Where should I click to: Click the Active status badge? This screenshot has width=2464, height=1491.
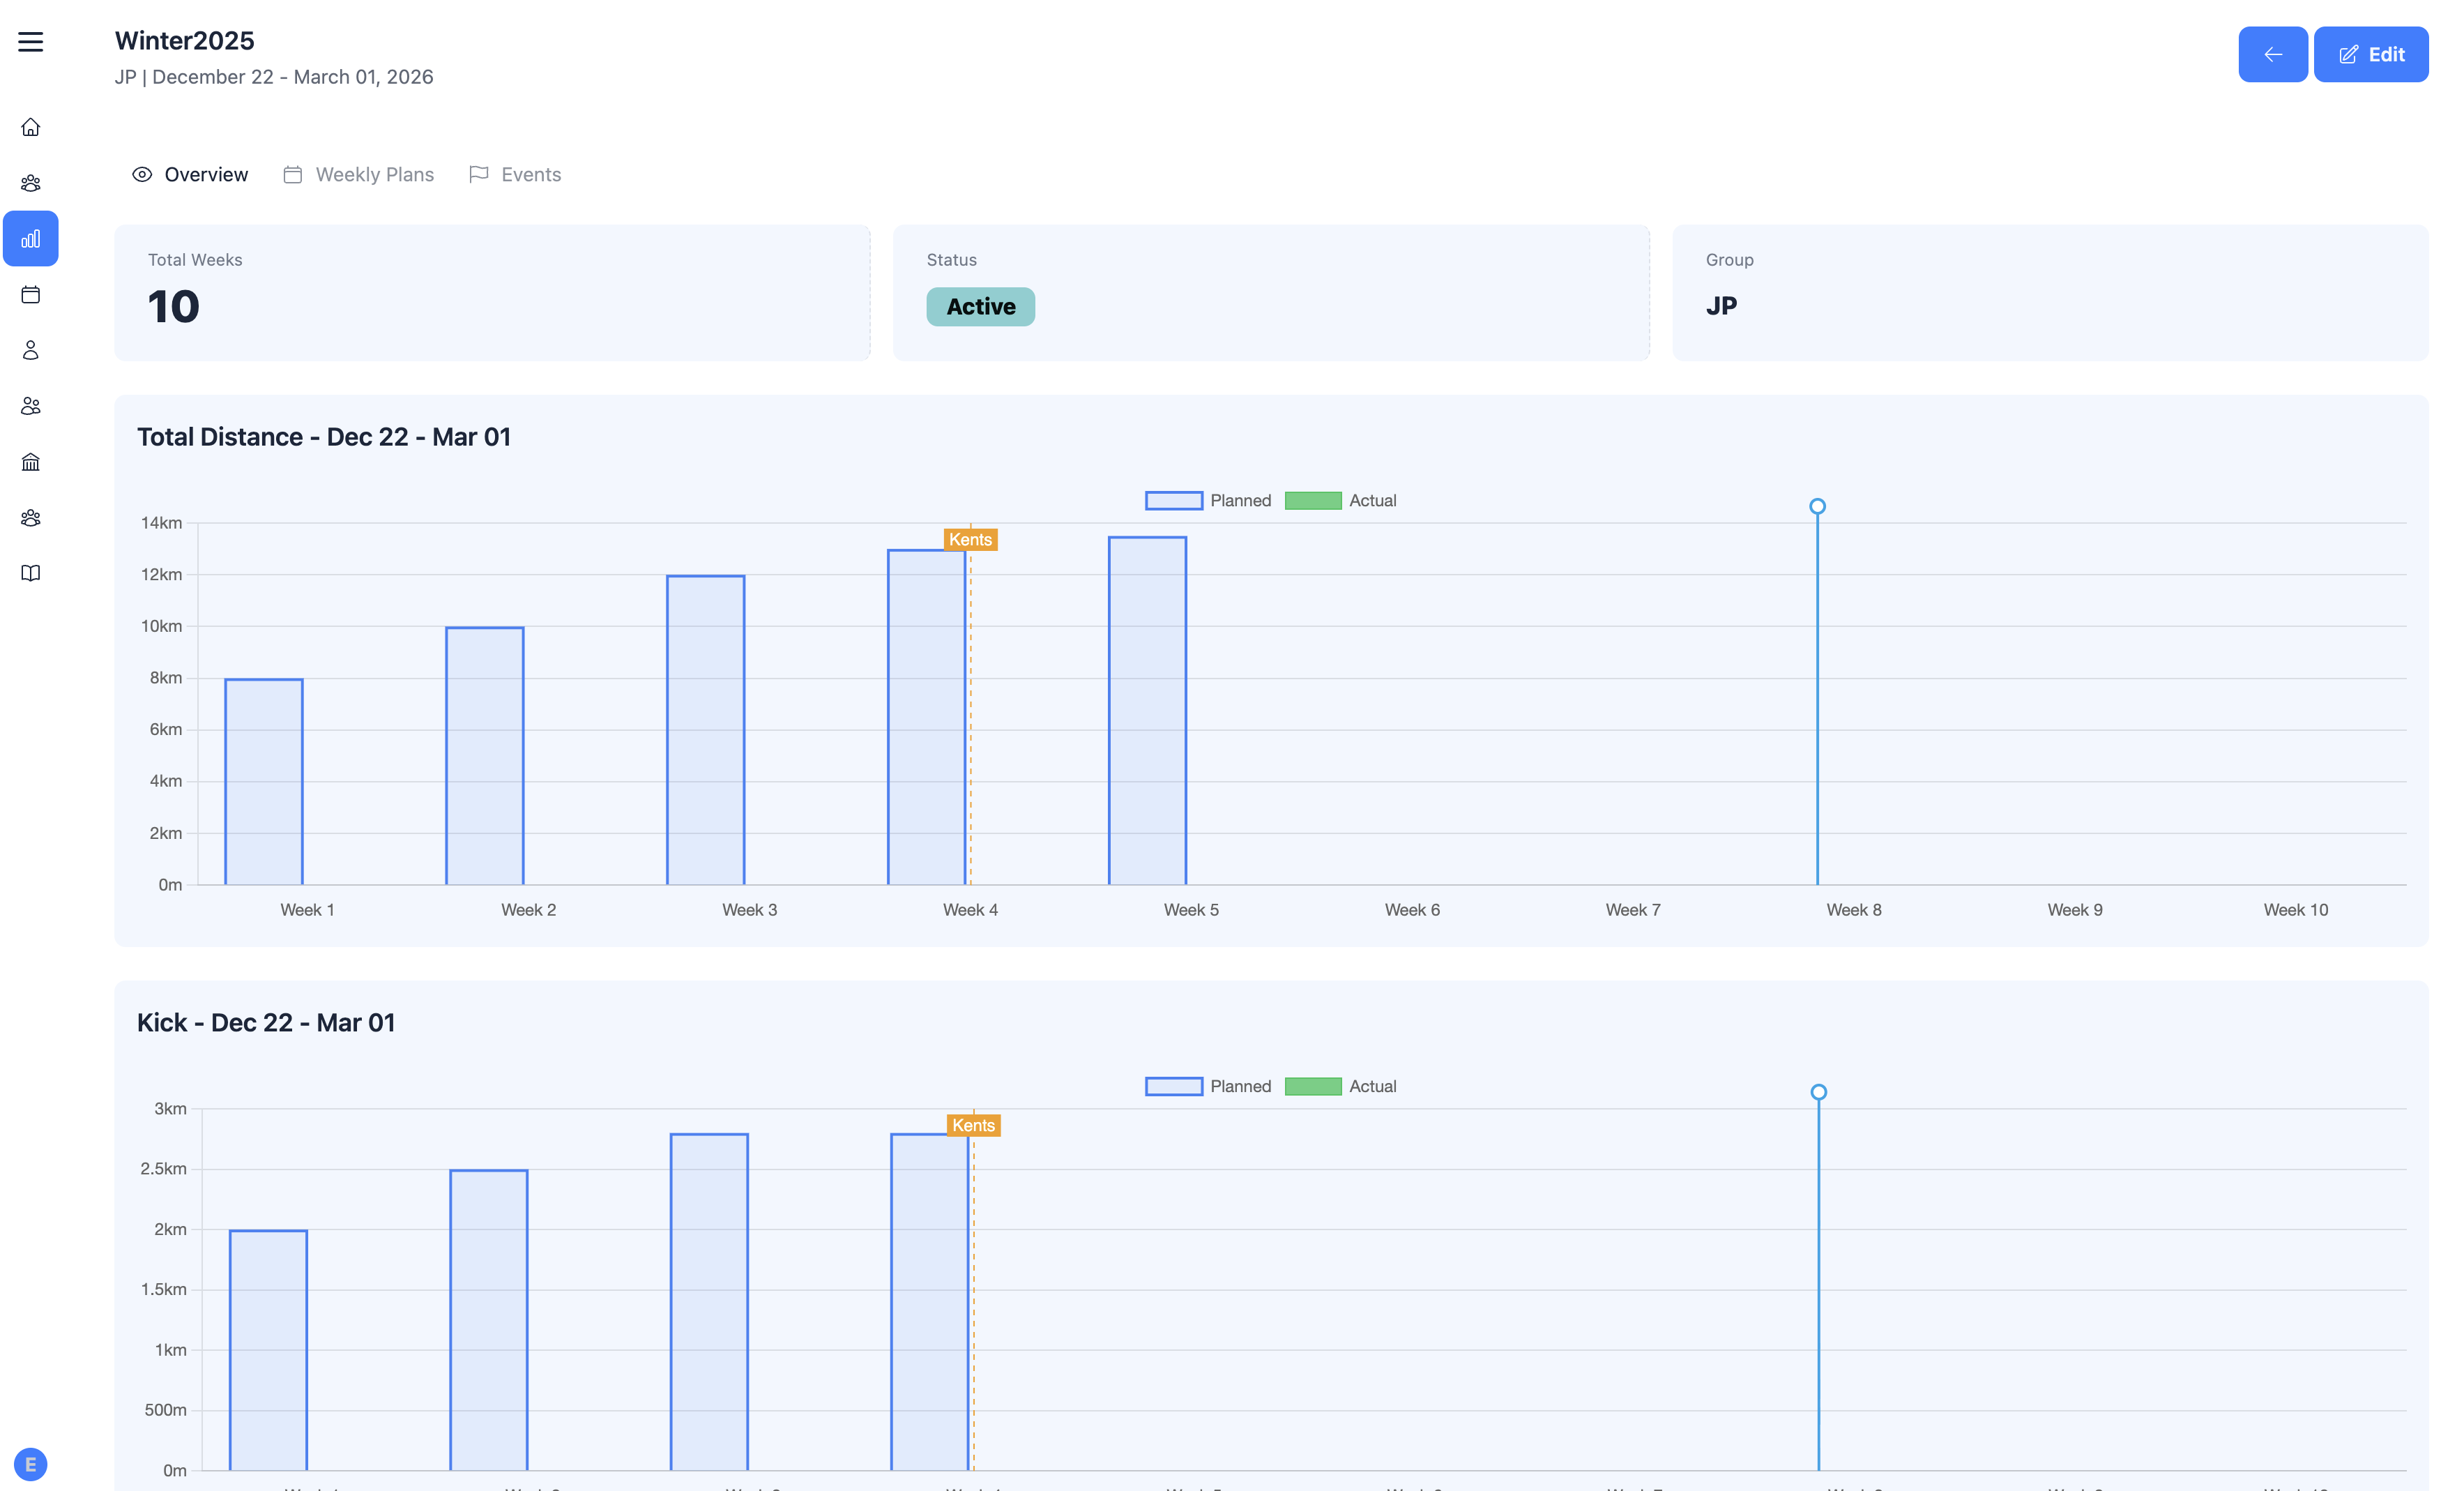980,306
